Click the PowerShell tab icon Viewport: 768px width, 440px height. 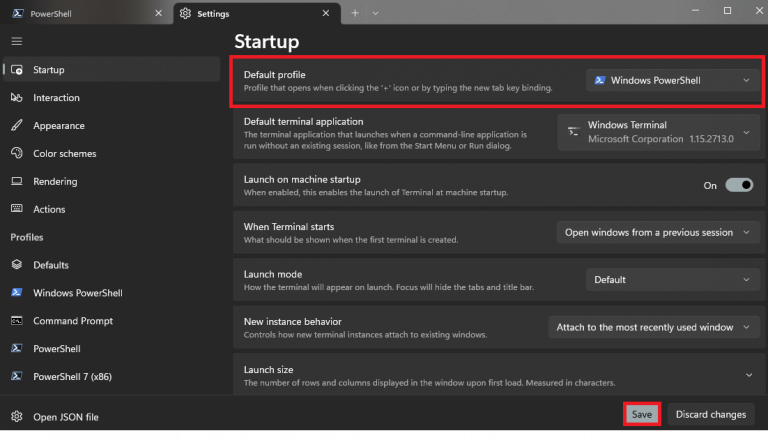click(x=18, y=14)
